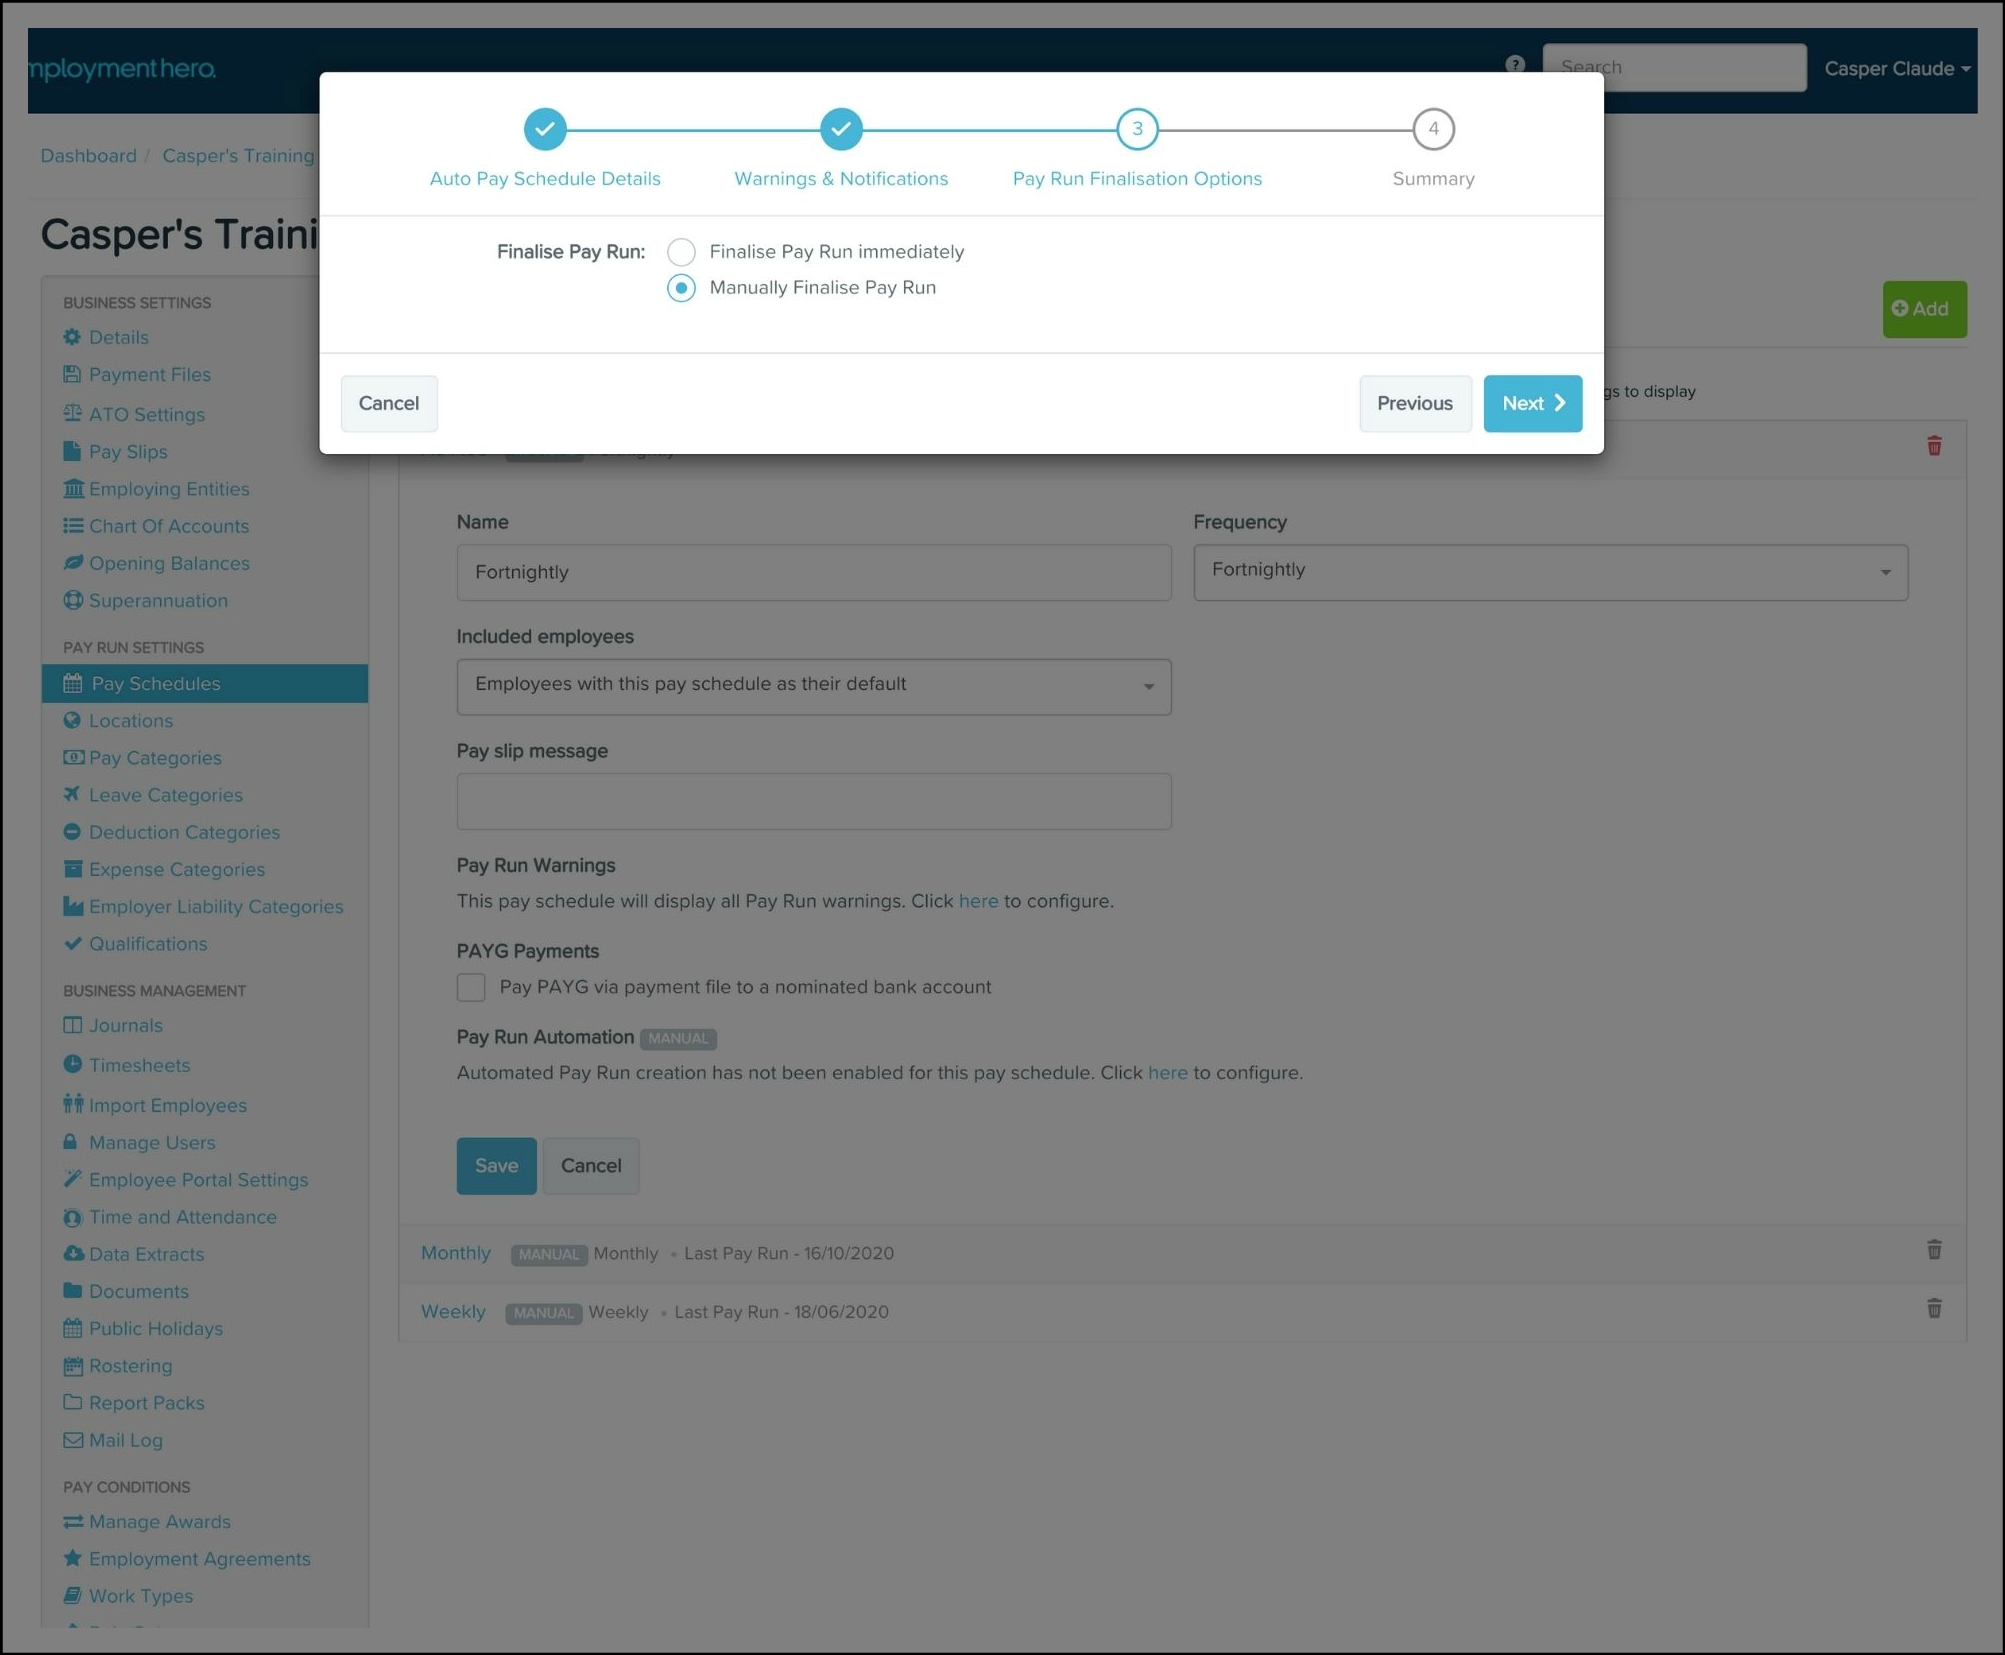The height and width of the screenshot is (1655, 2005).
Task: Delete the Monthly pay schedule via trash icon
Action: coord(1933,1250)
